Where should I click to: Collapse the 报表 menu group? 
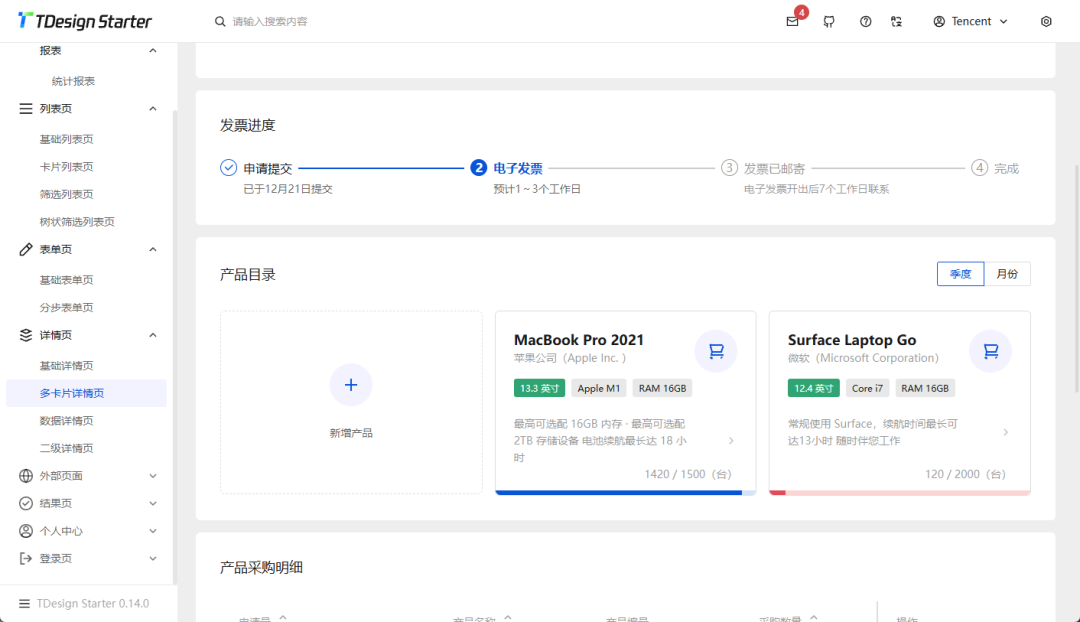tap(153, 51)
